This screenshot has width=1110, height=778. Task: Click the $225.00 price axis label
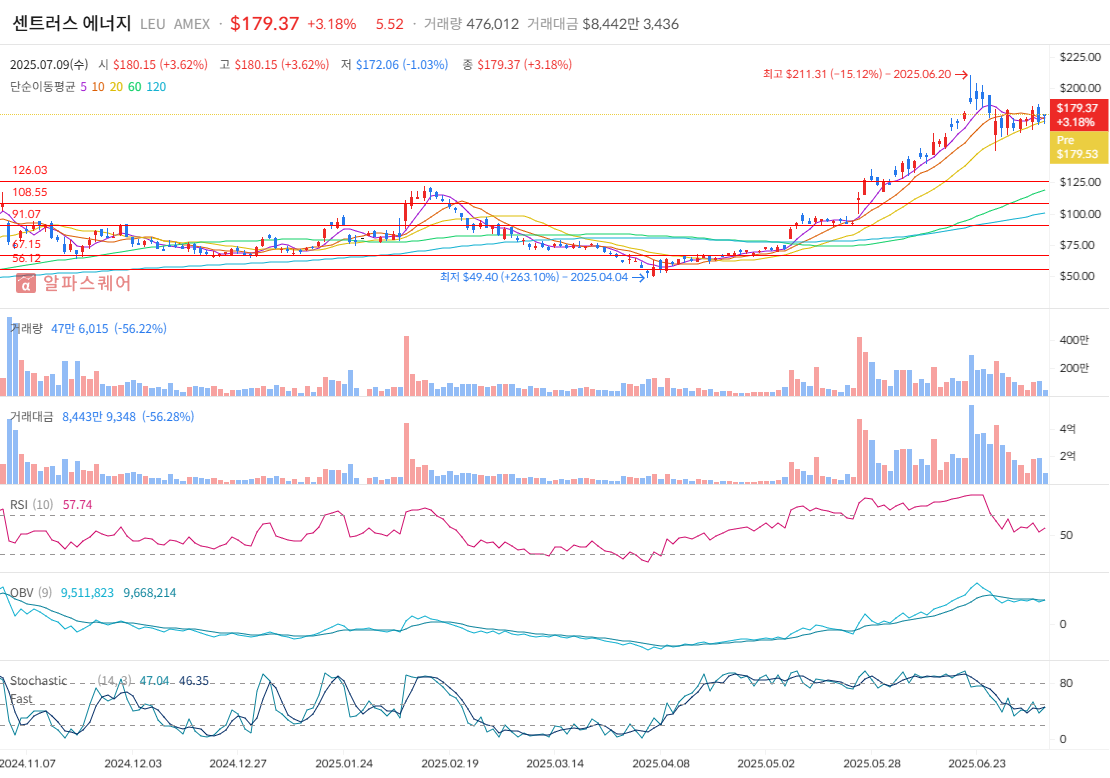coord(1080,57)
